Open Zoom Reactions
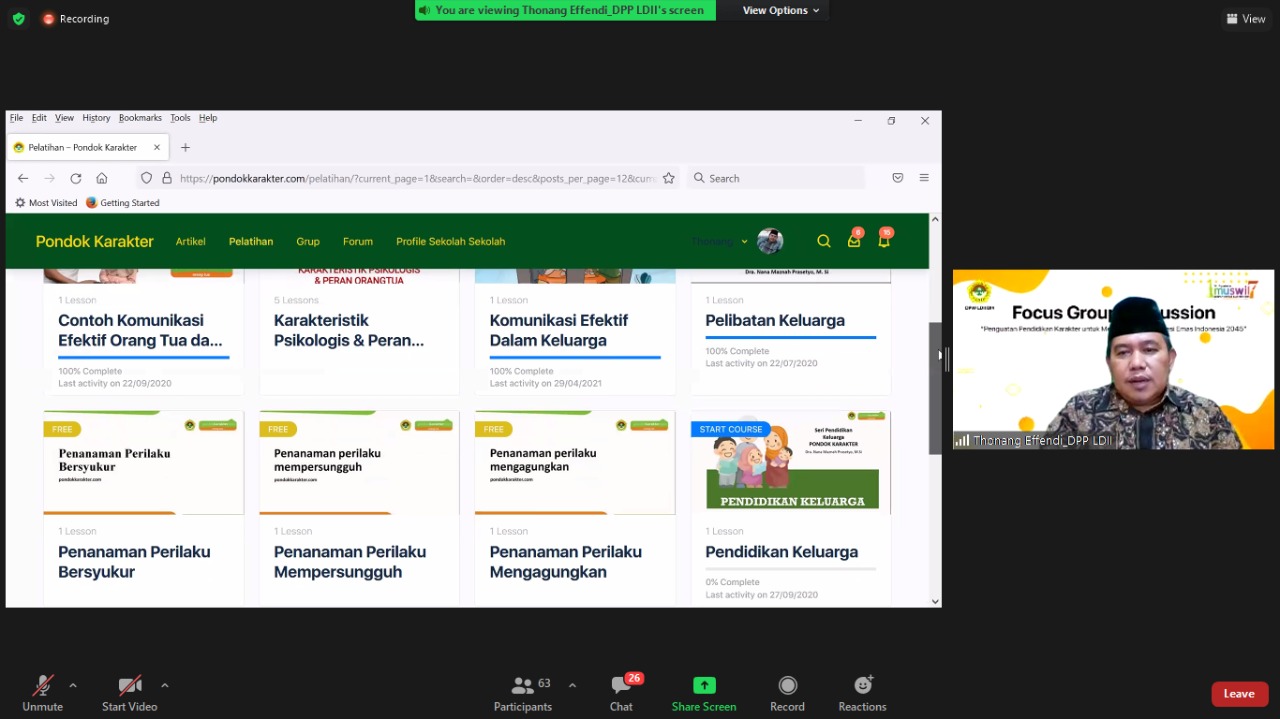Screen dimensions: 1280x719 pos(862,694)
